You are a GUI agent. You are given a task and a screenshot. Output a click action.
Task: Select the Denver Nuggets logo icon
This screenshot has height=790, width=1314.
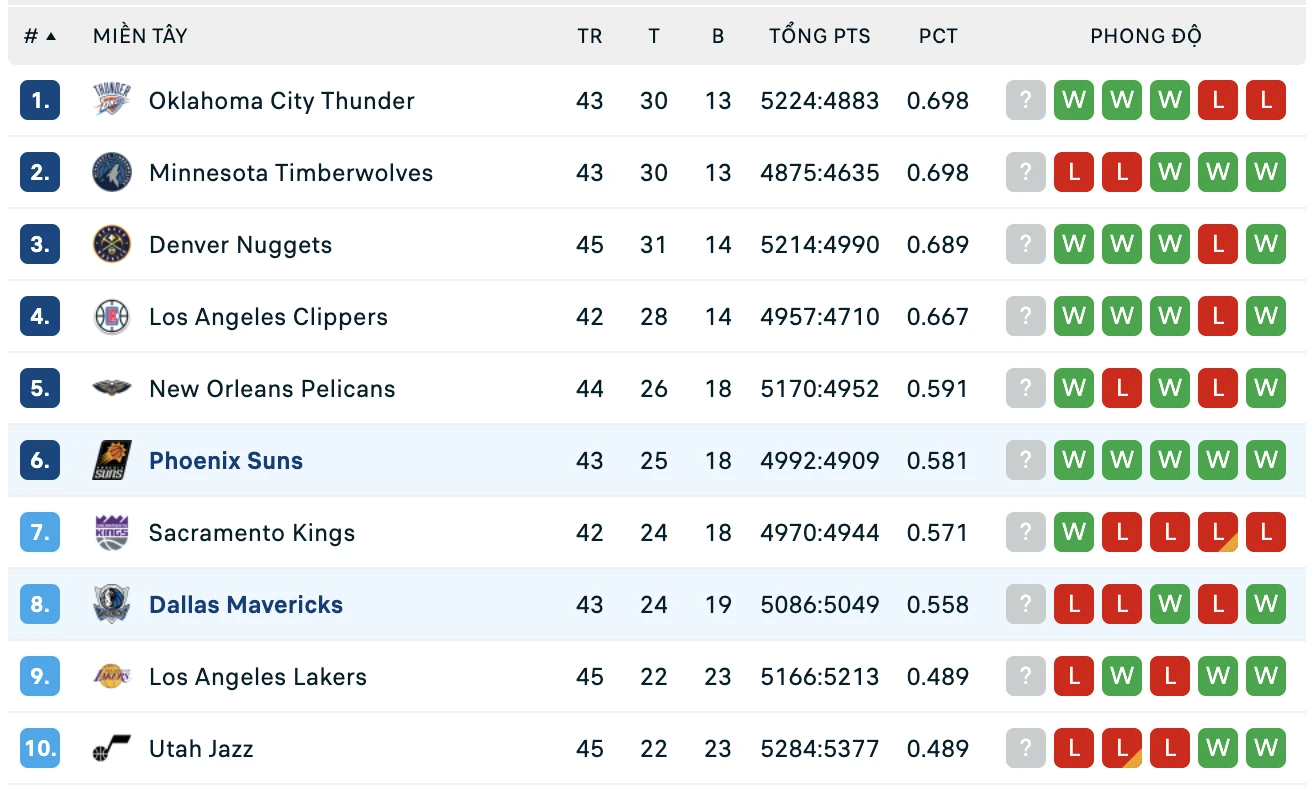point(111,244)
